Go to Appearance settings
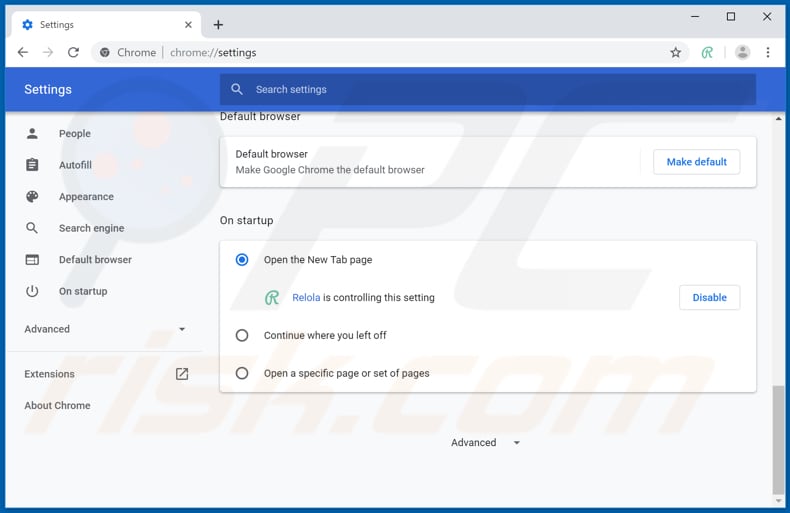This screenshot has width=790, height=513. (86, 197)
